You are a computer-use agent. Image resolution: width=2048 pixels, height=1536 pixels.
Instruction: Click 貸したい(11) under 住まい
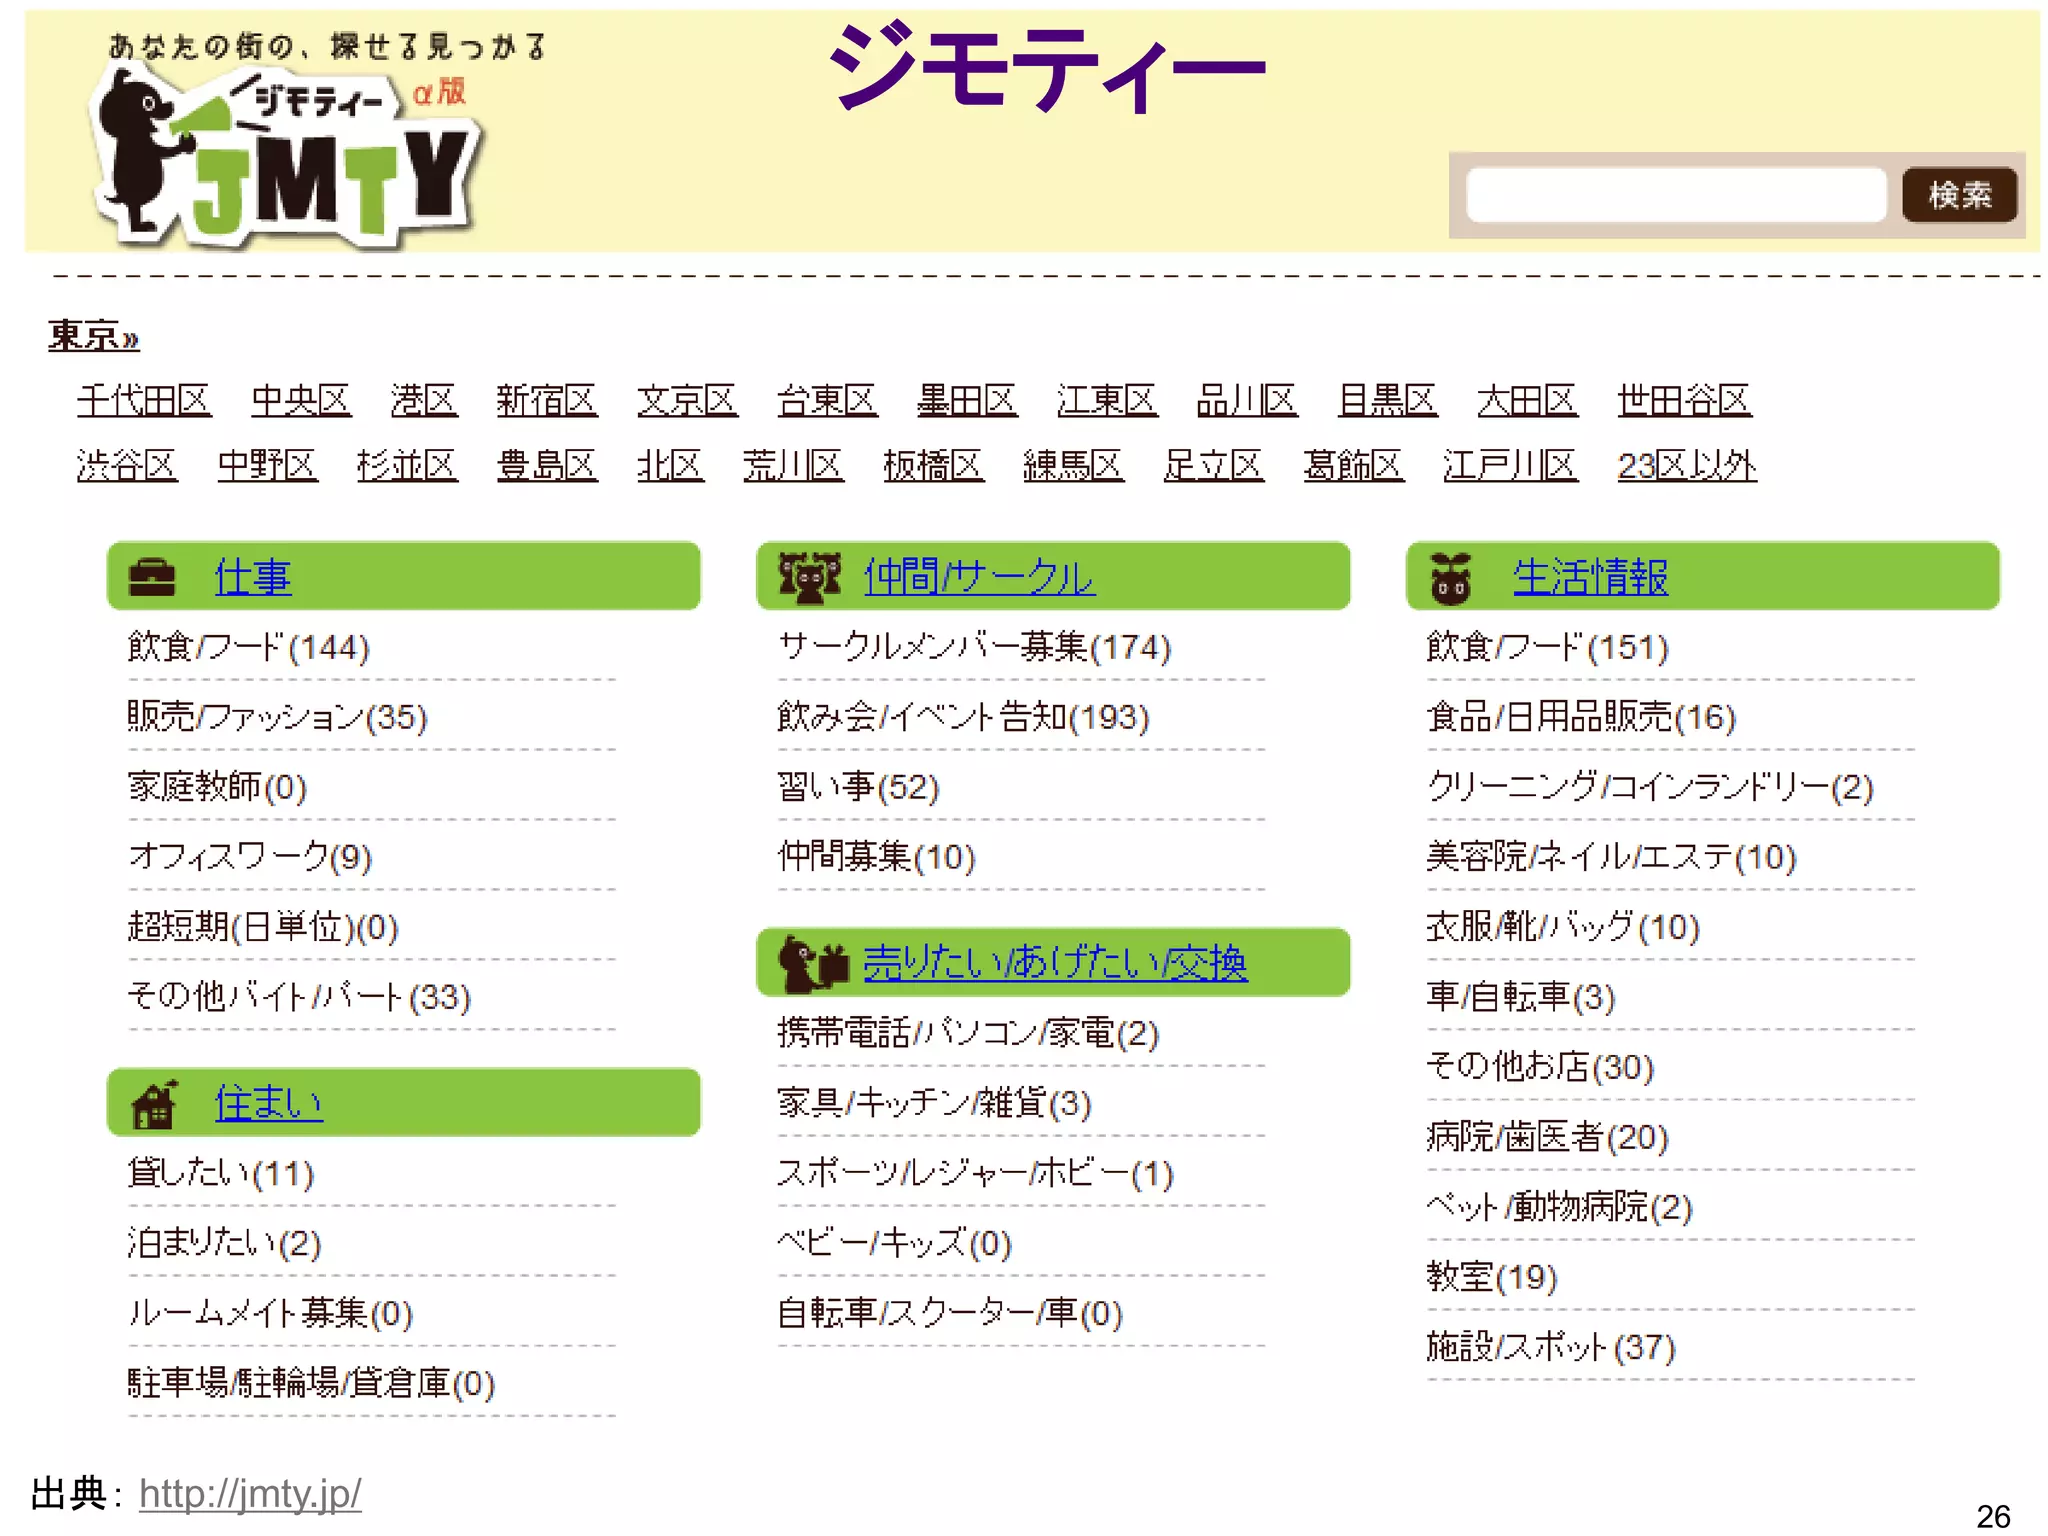(x=221, y=1173)
